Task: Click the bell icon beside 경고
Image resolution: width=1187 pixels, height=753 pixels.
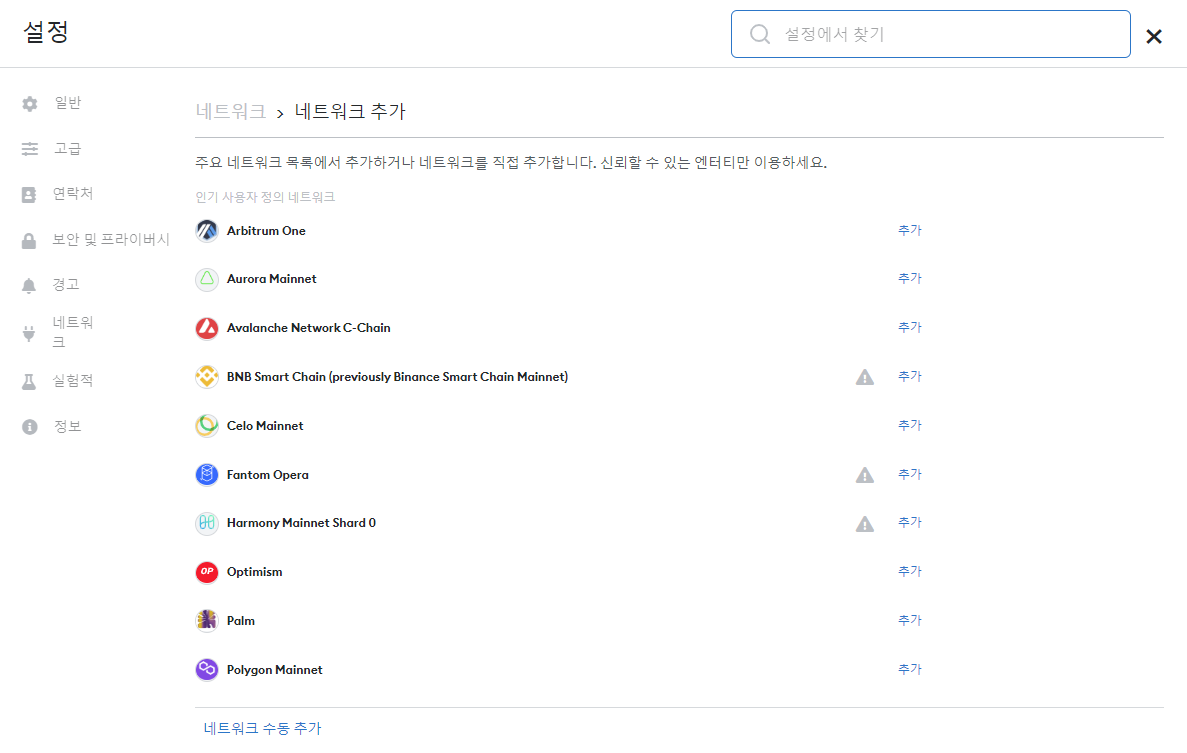Action: point(29,285)
